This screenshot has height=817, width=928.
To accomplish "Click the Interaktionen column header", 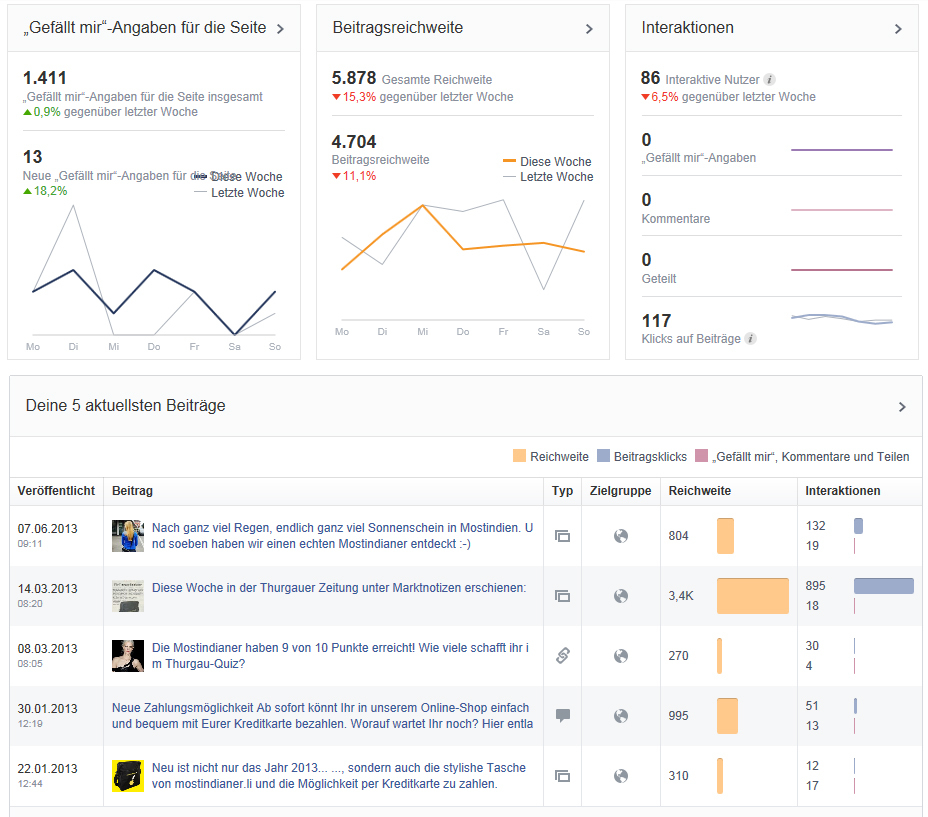I will coord(843,491).
